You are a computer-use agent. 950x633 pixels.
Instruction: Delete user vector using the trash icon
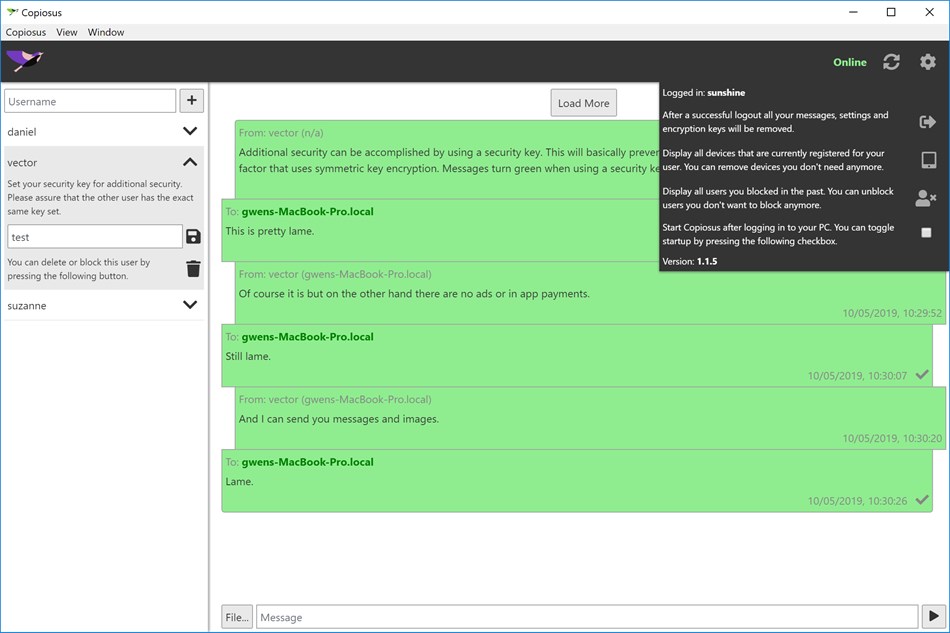click(x=192, y=268)
